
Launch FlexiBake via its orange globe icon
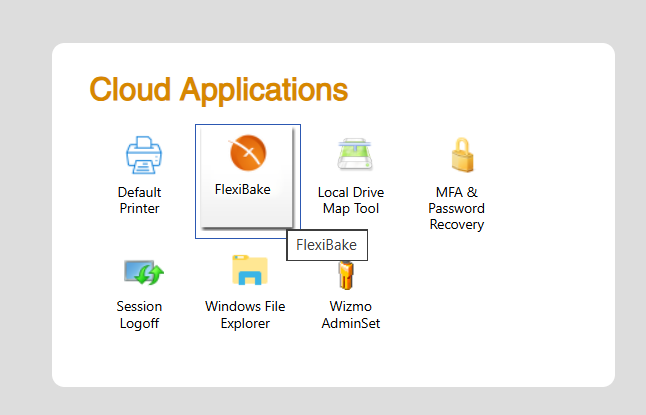pos(248,153)
